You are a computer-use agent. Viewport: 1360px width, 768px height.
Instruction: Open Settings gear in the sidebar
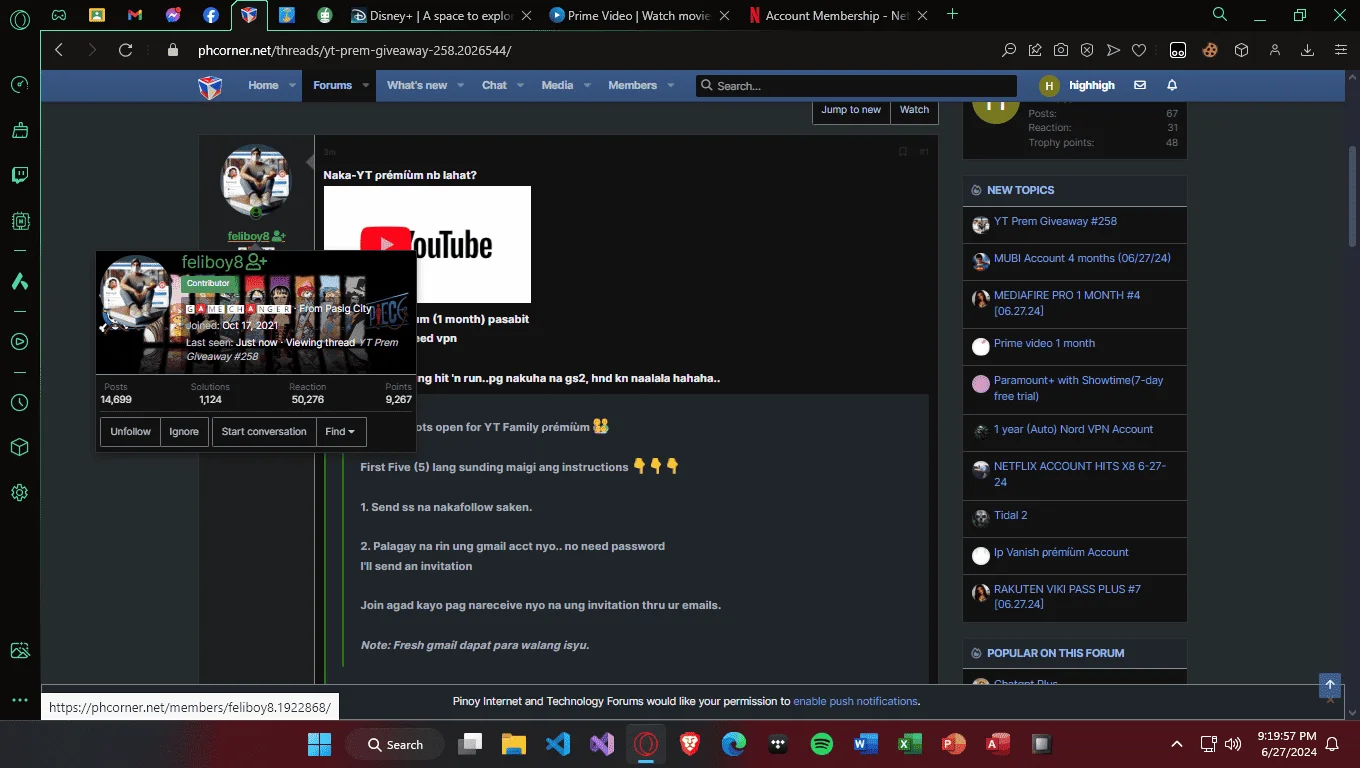tap(20, 492)
